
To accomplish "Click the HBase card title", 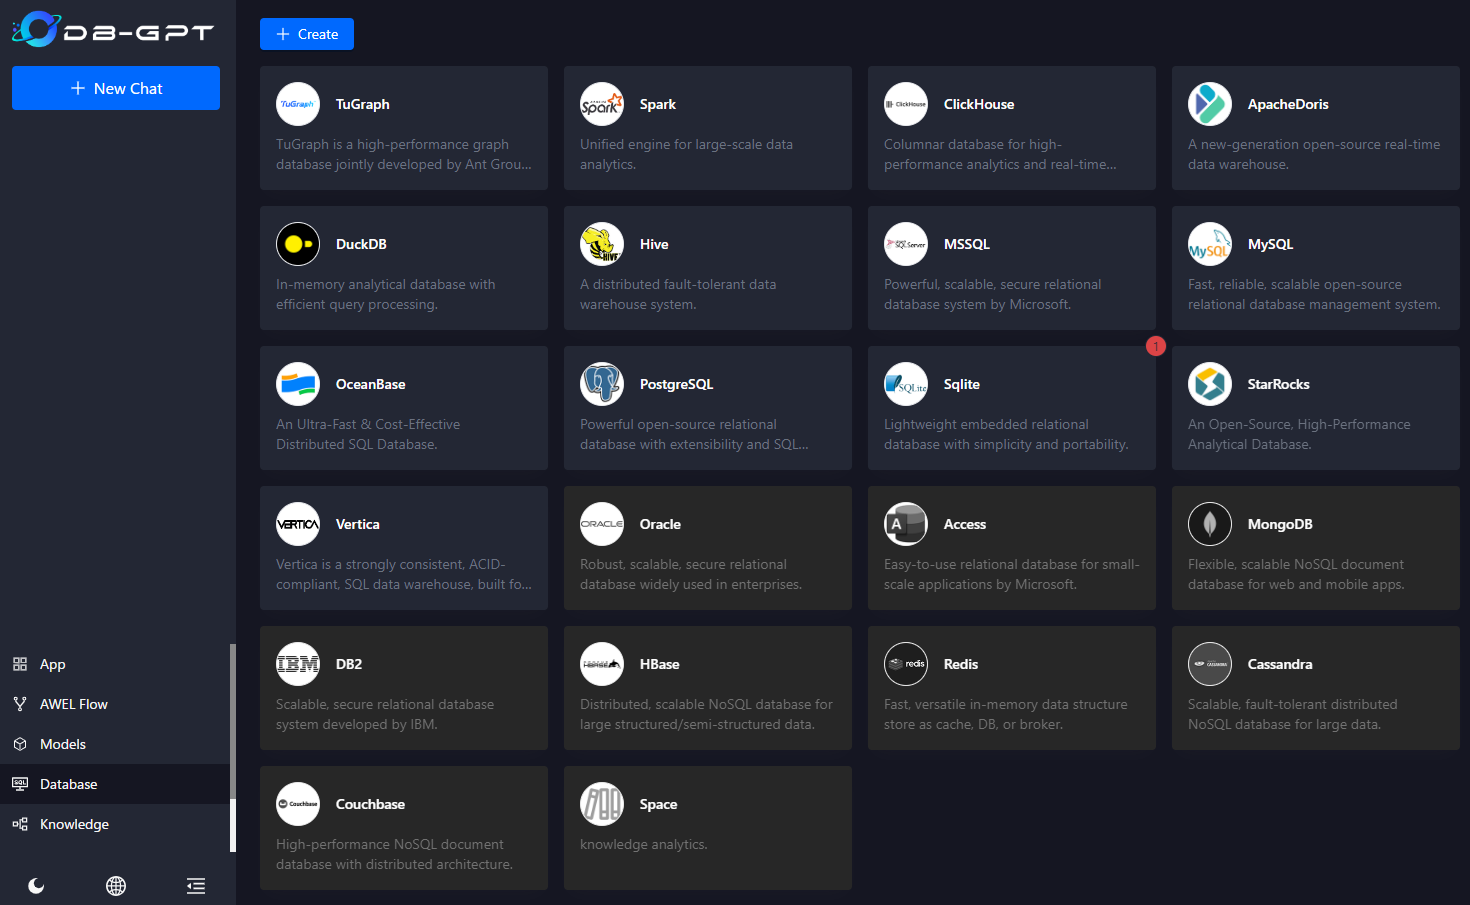I will (x=660, y=664).
